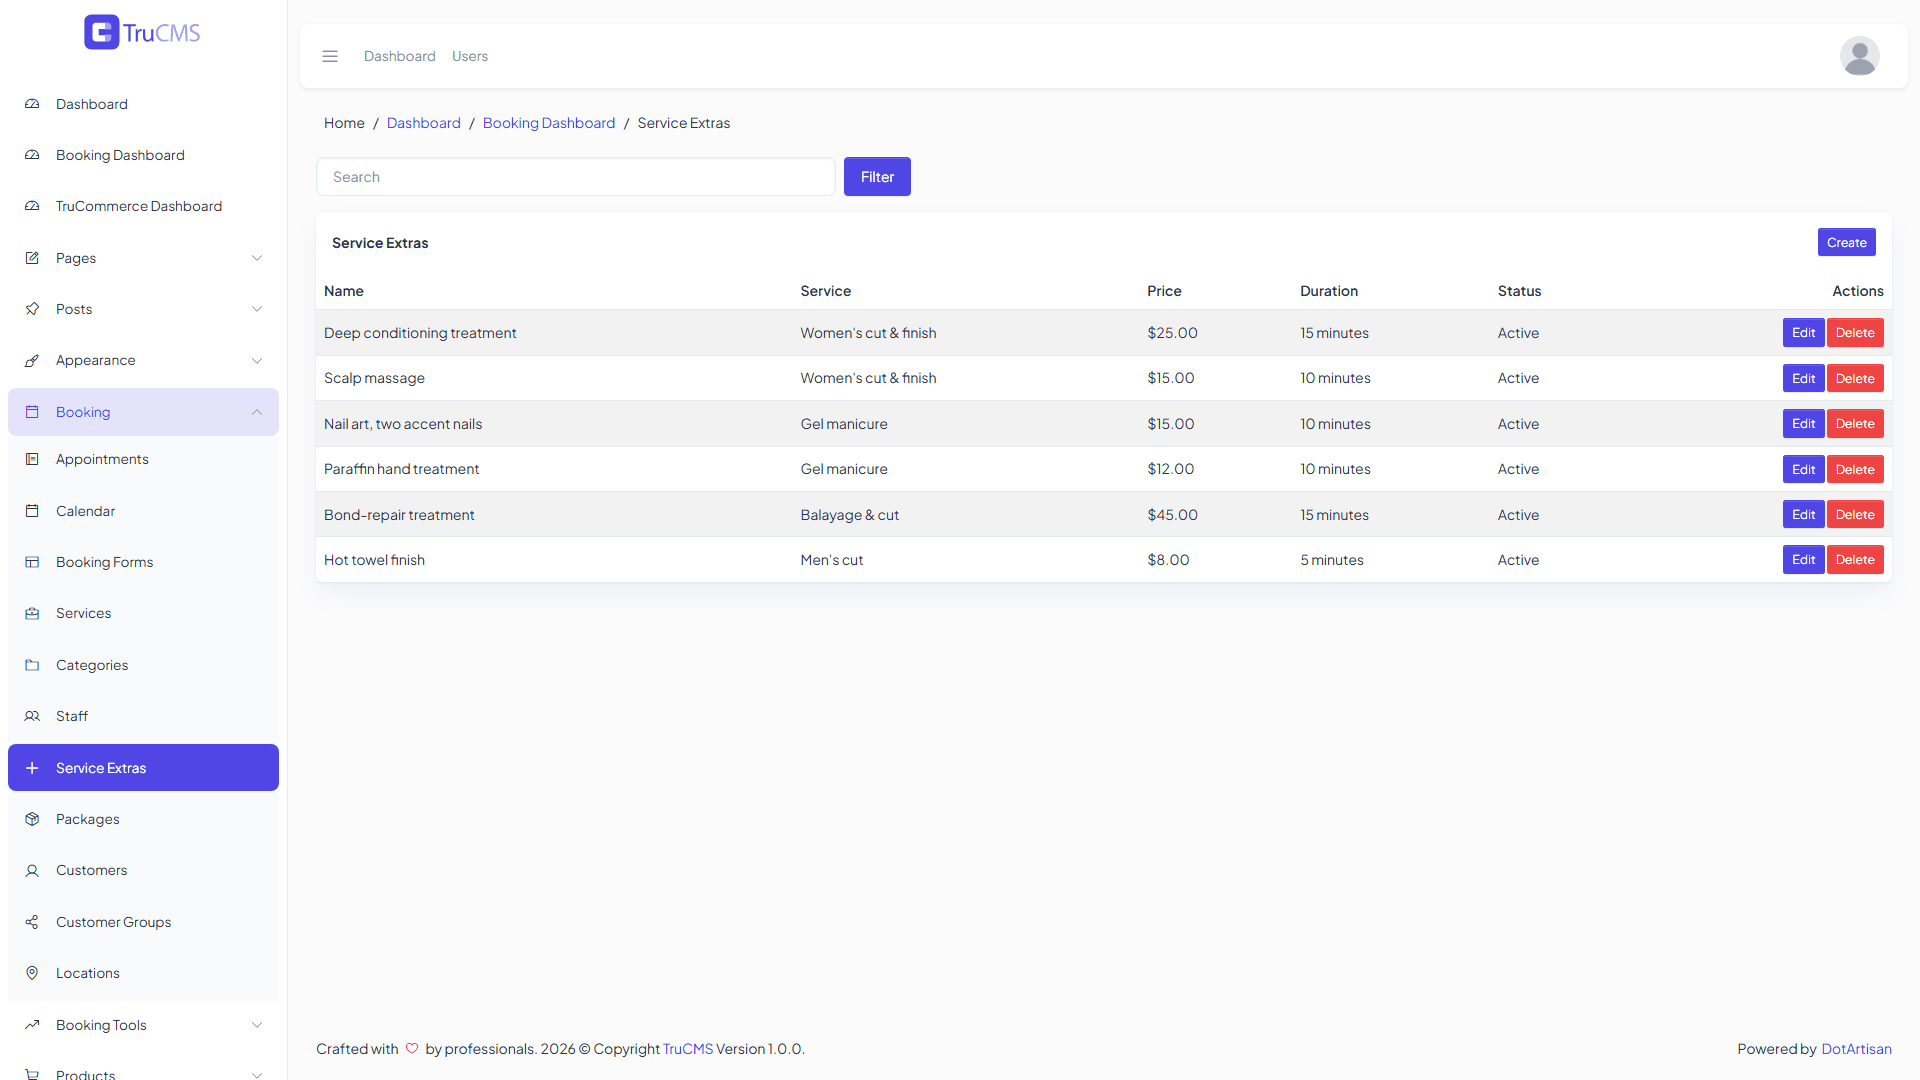Open Users in the top navigation bar
The height and width of the screenshot is (1080, 1920).
tap(470, 56)
